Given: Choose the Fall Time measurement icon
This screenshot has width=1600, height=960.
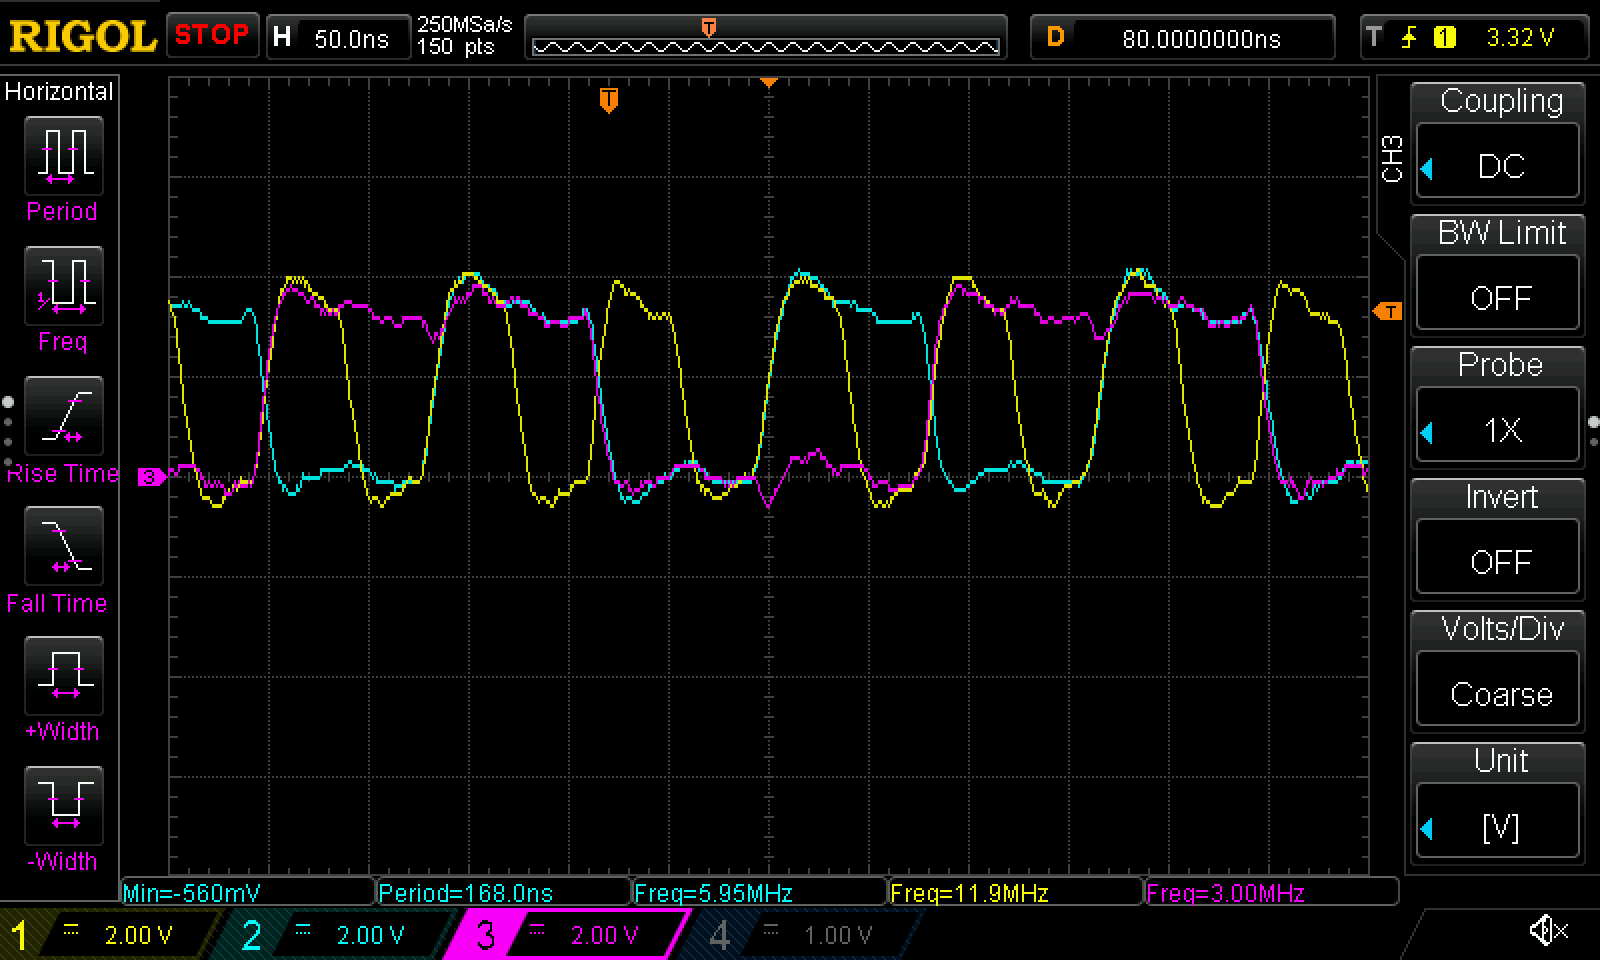Looking at the screenshot, I should click(x=63, y=547).
